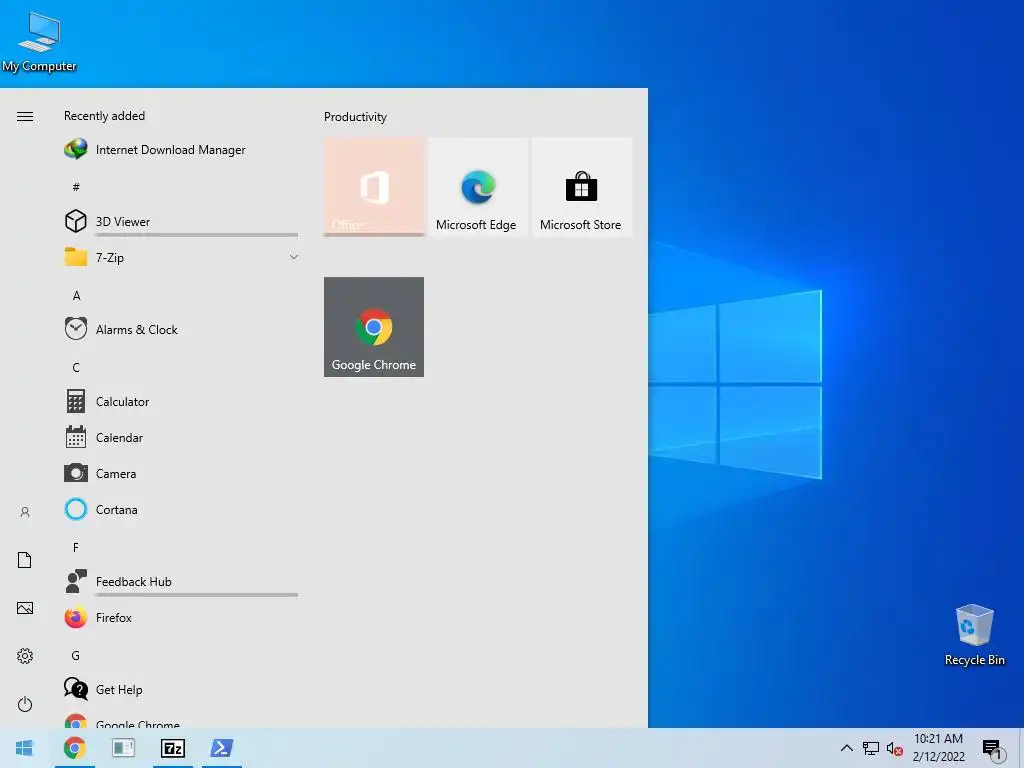The width and height of the screenshot is (1024, 768).
Task: Launch Firefox from the app list
Action: (181, 616)
